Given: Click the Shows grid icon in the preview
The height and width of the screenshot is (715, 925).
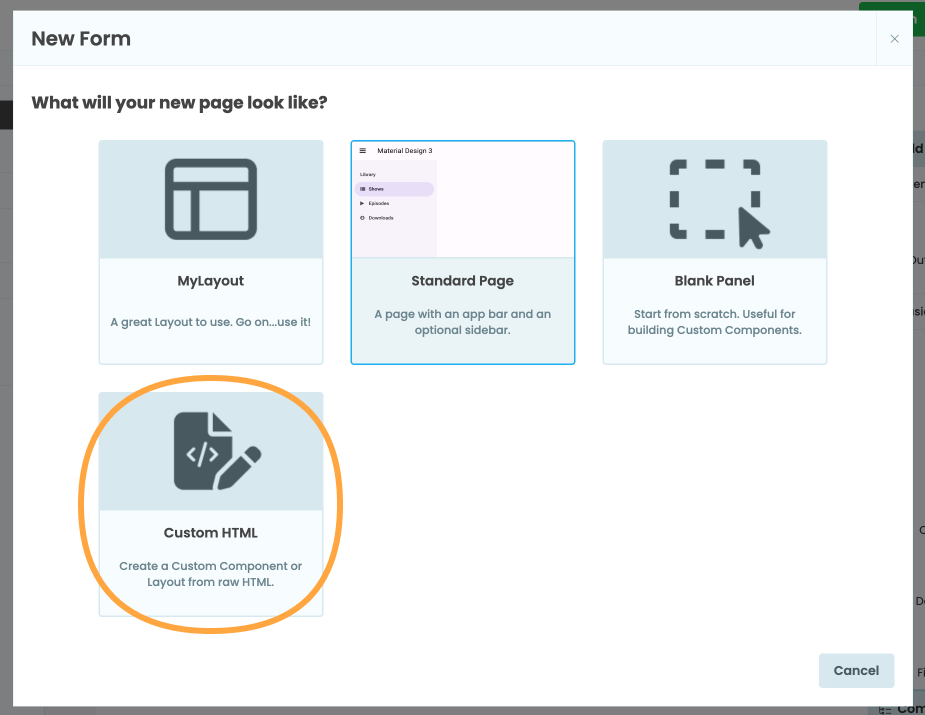Looking at the screenshot, I should click(x=363, y=189).
